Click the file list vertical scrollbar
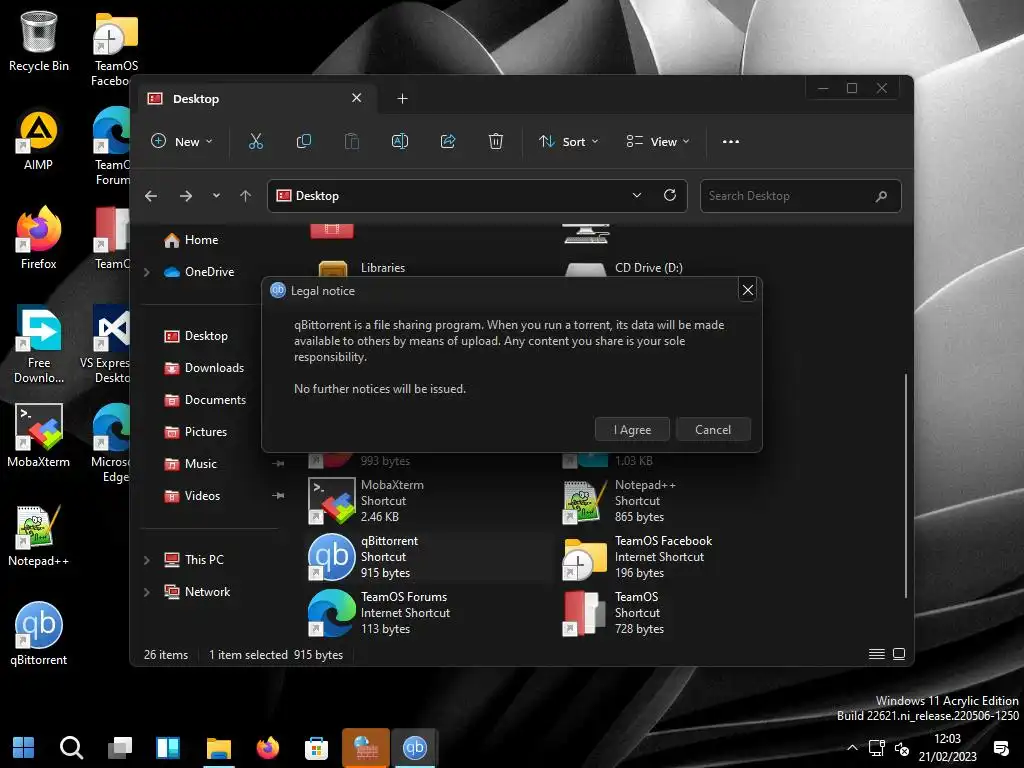Image resolution: width=1024 pixels, height=768 pixels. [906, 486]
